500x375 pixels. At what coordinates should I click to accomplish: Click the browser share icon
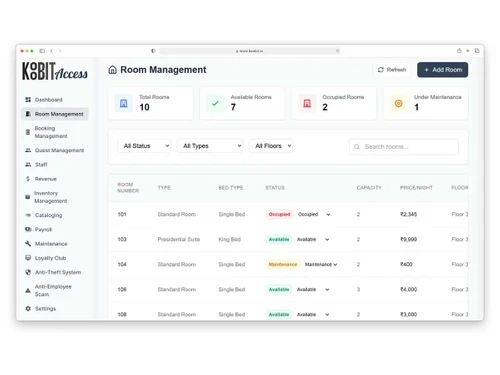(459, 51)
